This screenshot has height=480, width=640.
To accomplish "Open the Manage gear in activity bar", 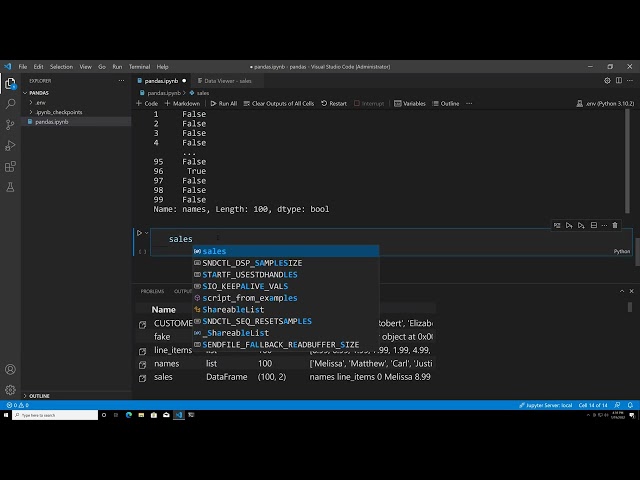I will (10, 390).
